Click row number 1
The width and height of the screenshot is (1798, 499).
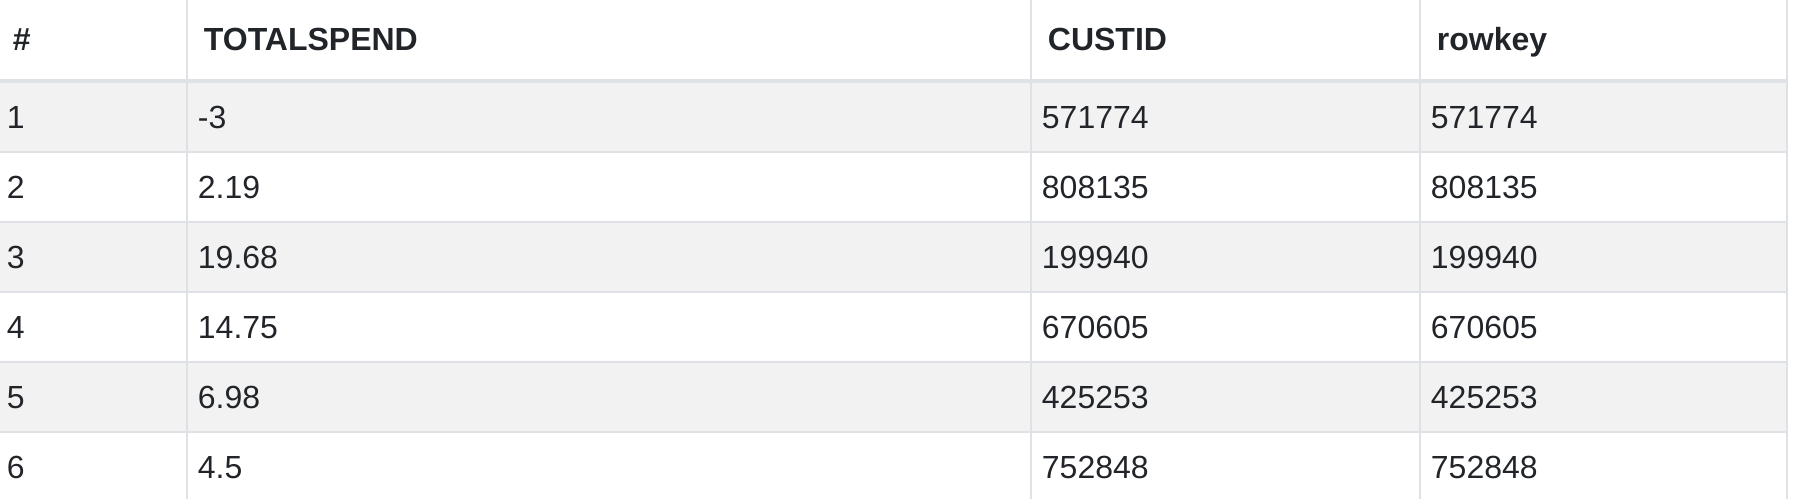click(15, 118)
